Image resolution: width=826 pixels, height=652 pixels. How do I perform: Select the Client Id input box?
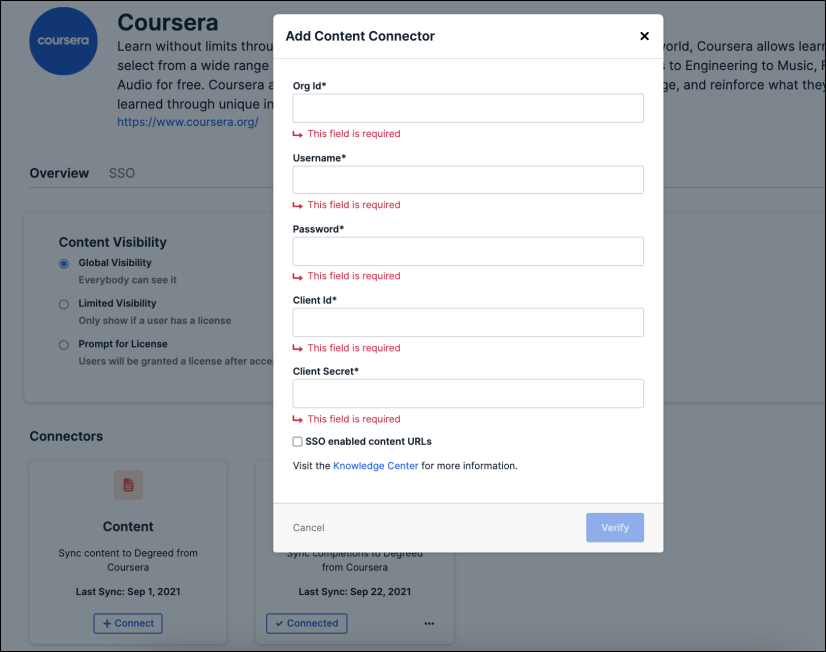(468, 322)
